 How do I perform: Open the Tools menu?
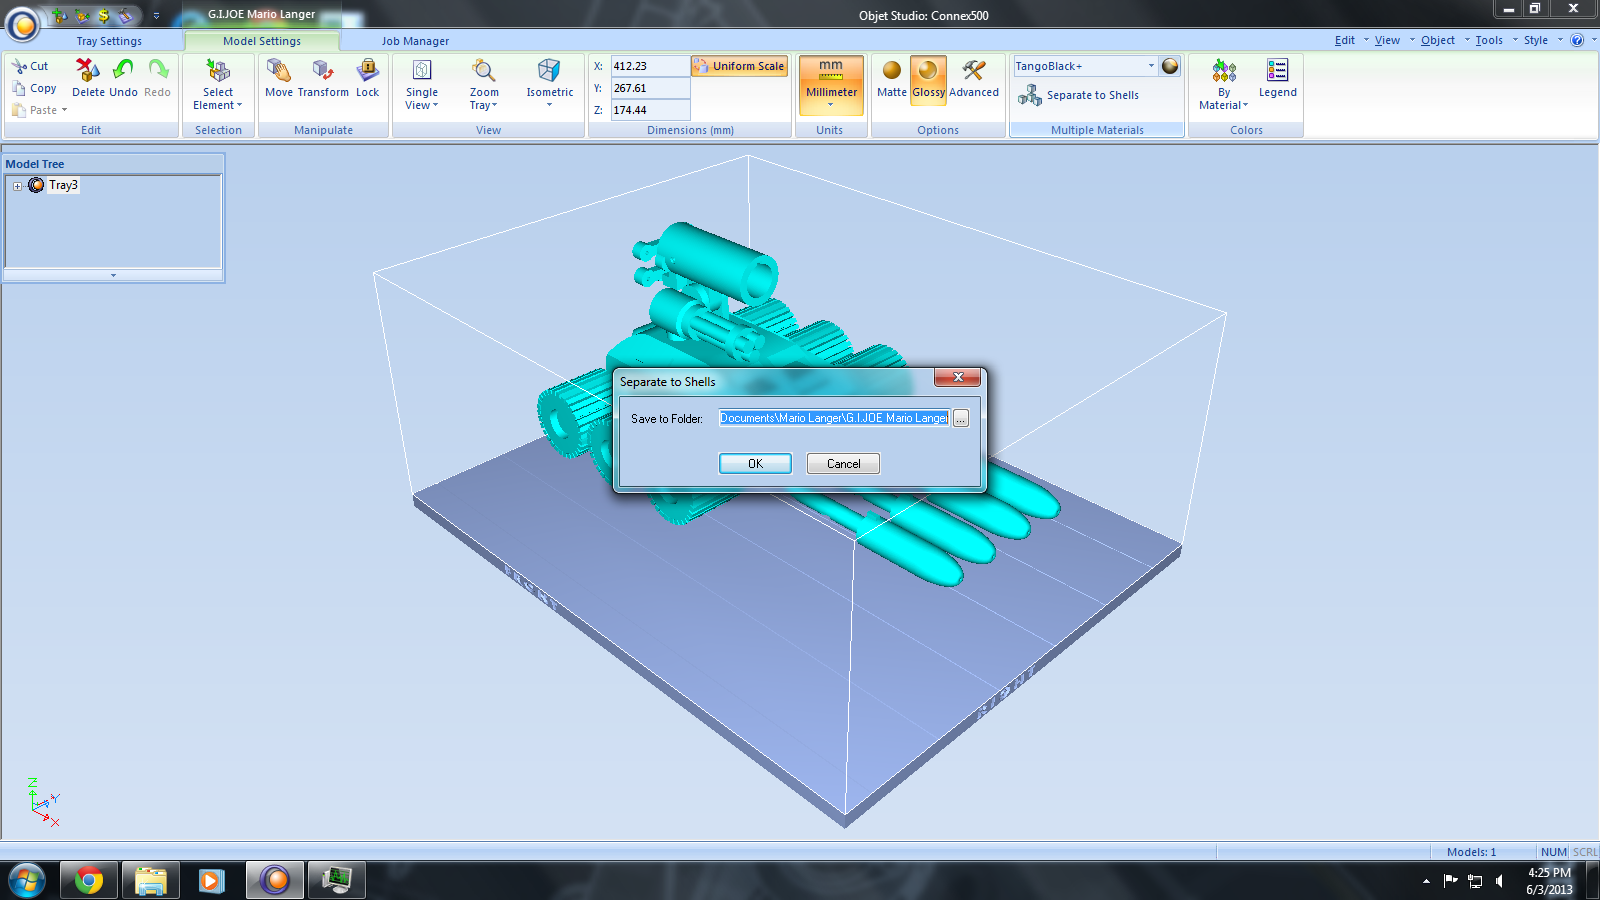pos(1489,40)
